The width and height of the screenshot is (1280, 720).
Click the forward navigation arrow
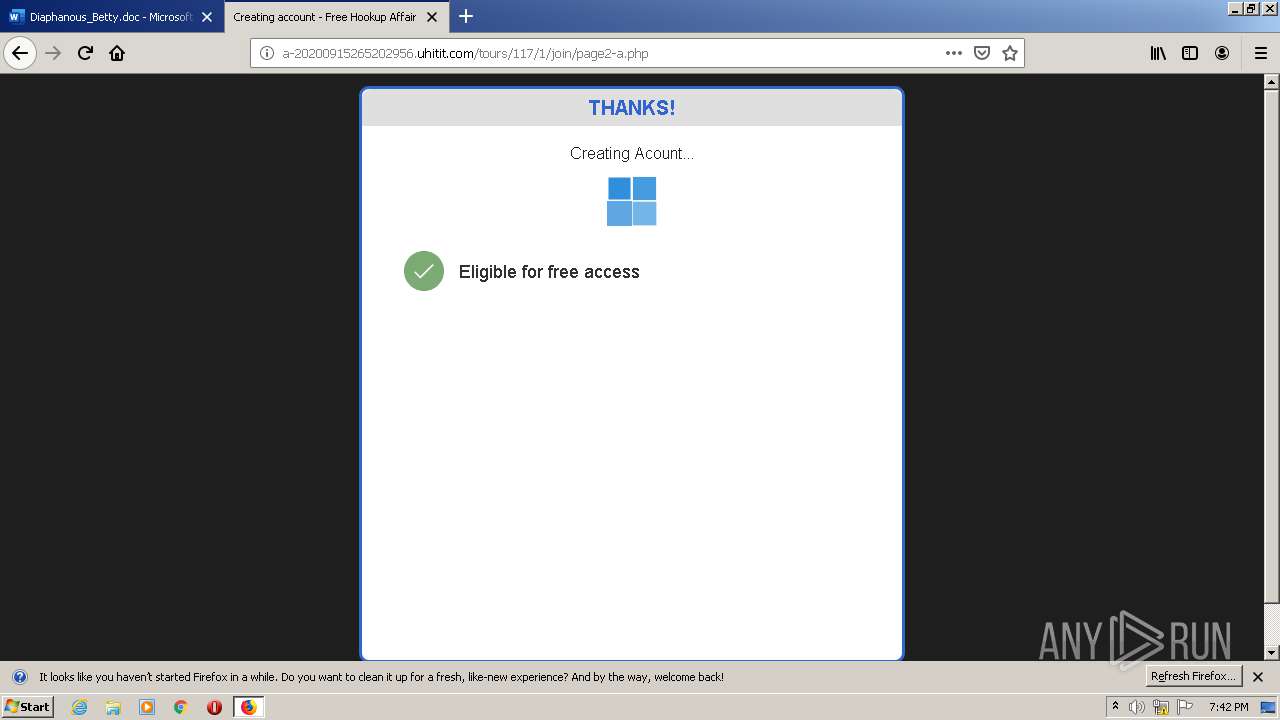[54, 53]
